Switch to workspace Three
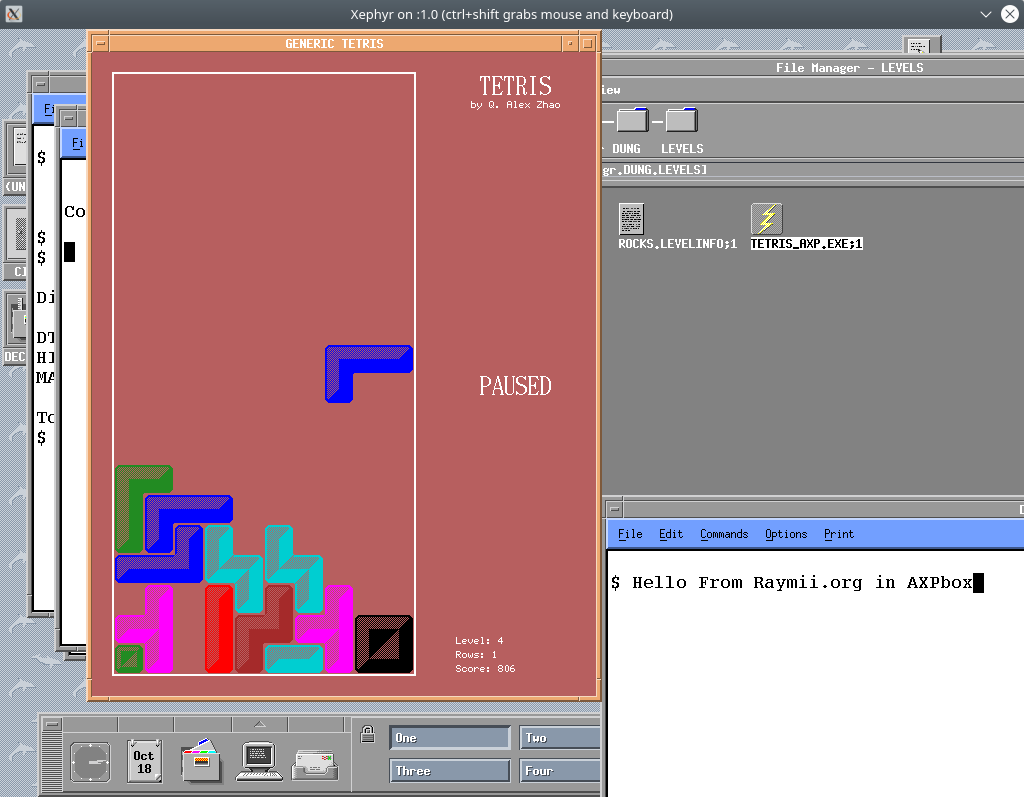This screenshot has width=1024, height=797. tap(449, 770)
